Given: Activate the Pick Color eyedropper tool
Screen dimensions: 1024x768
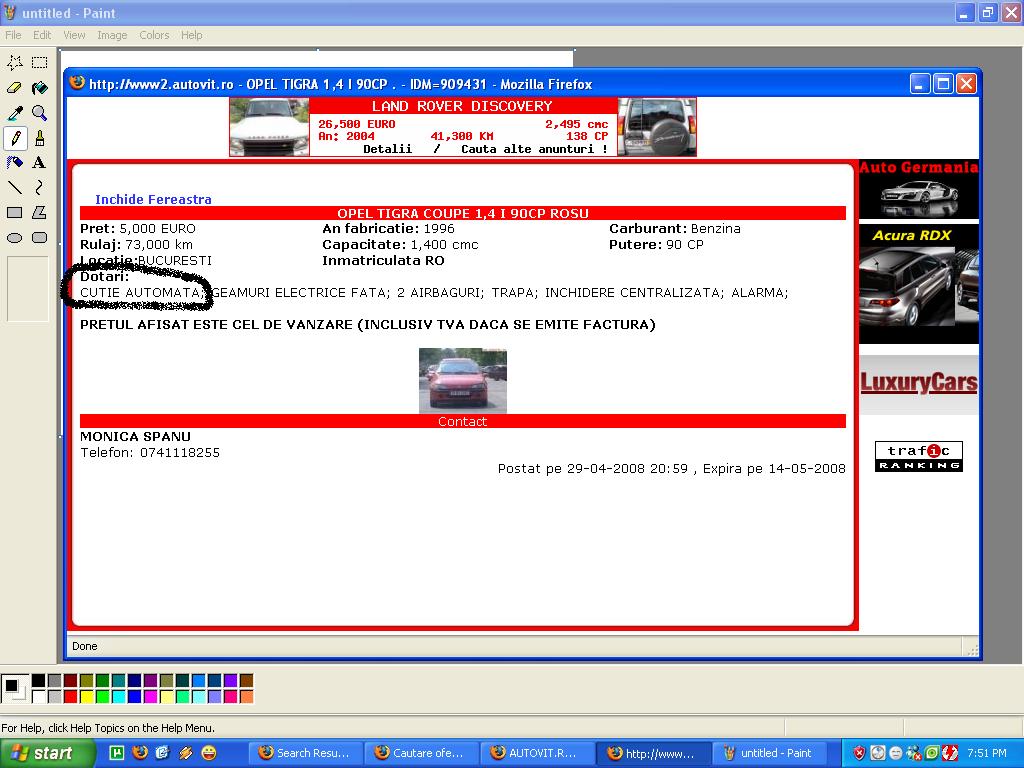Looking at the screenshot, I should point(14,113).
